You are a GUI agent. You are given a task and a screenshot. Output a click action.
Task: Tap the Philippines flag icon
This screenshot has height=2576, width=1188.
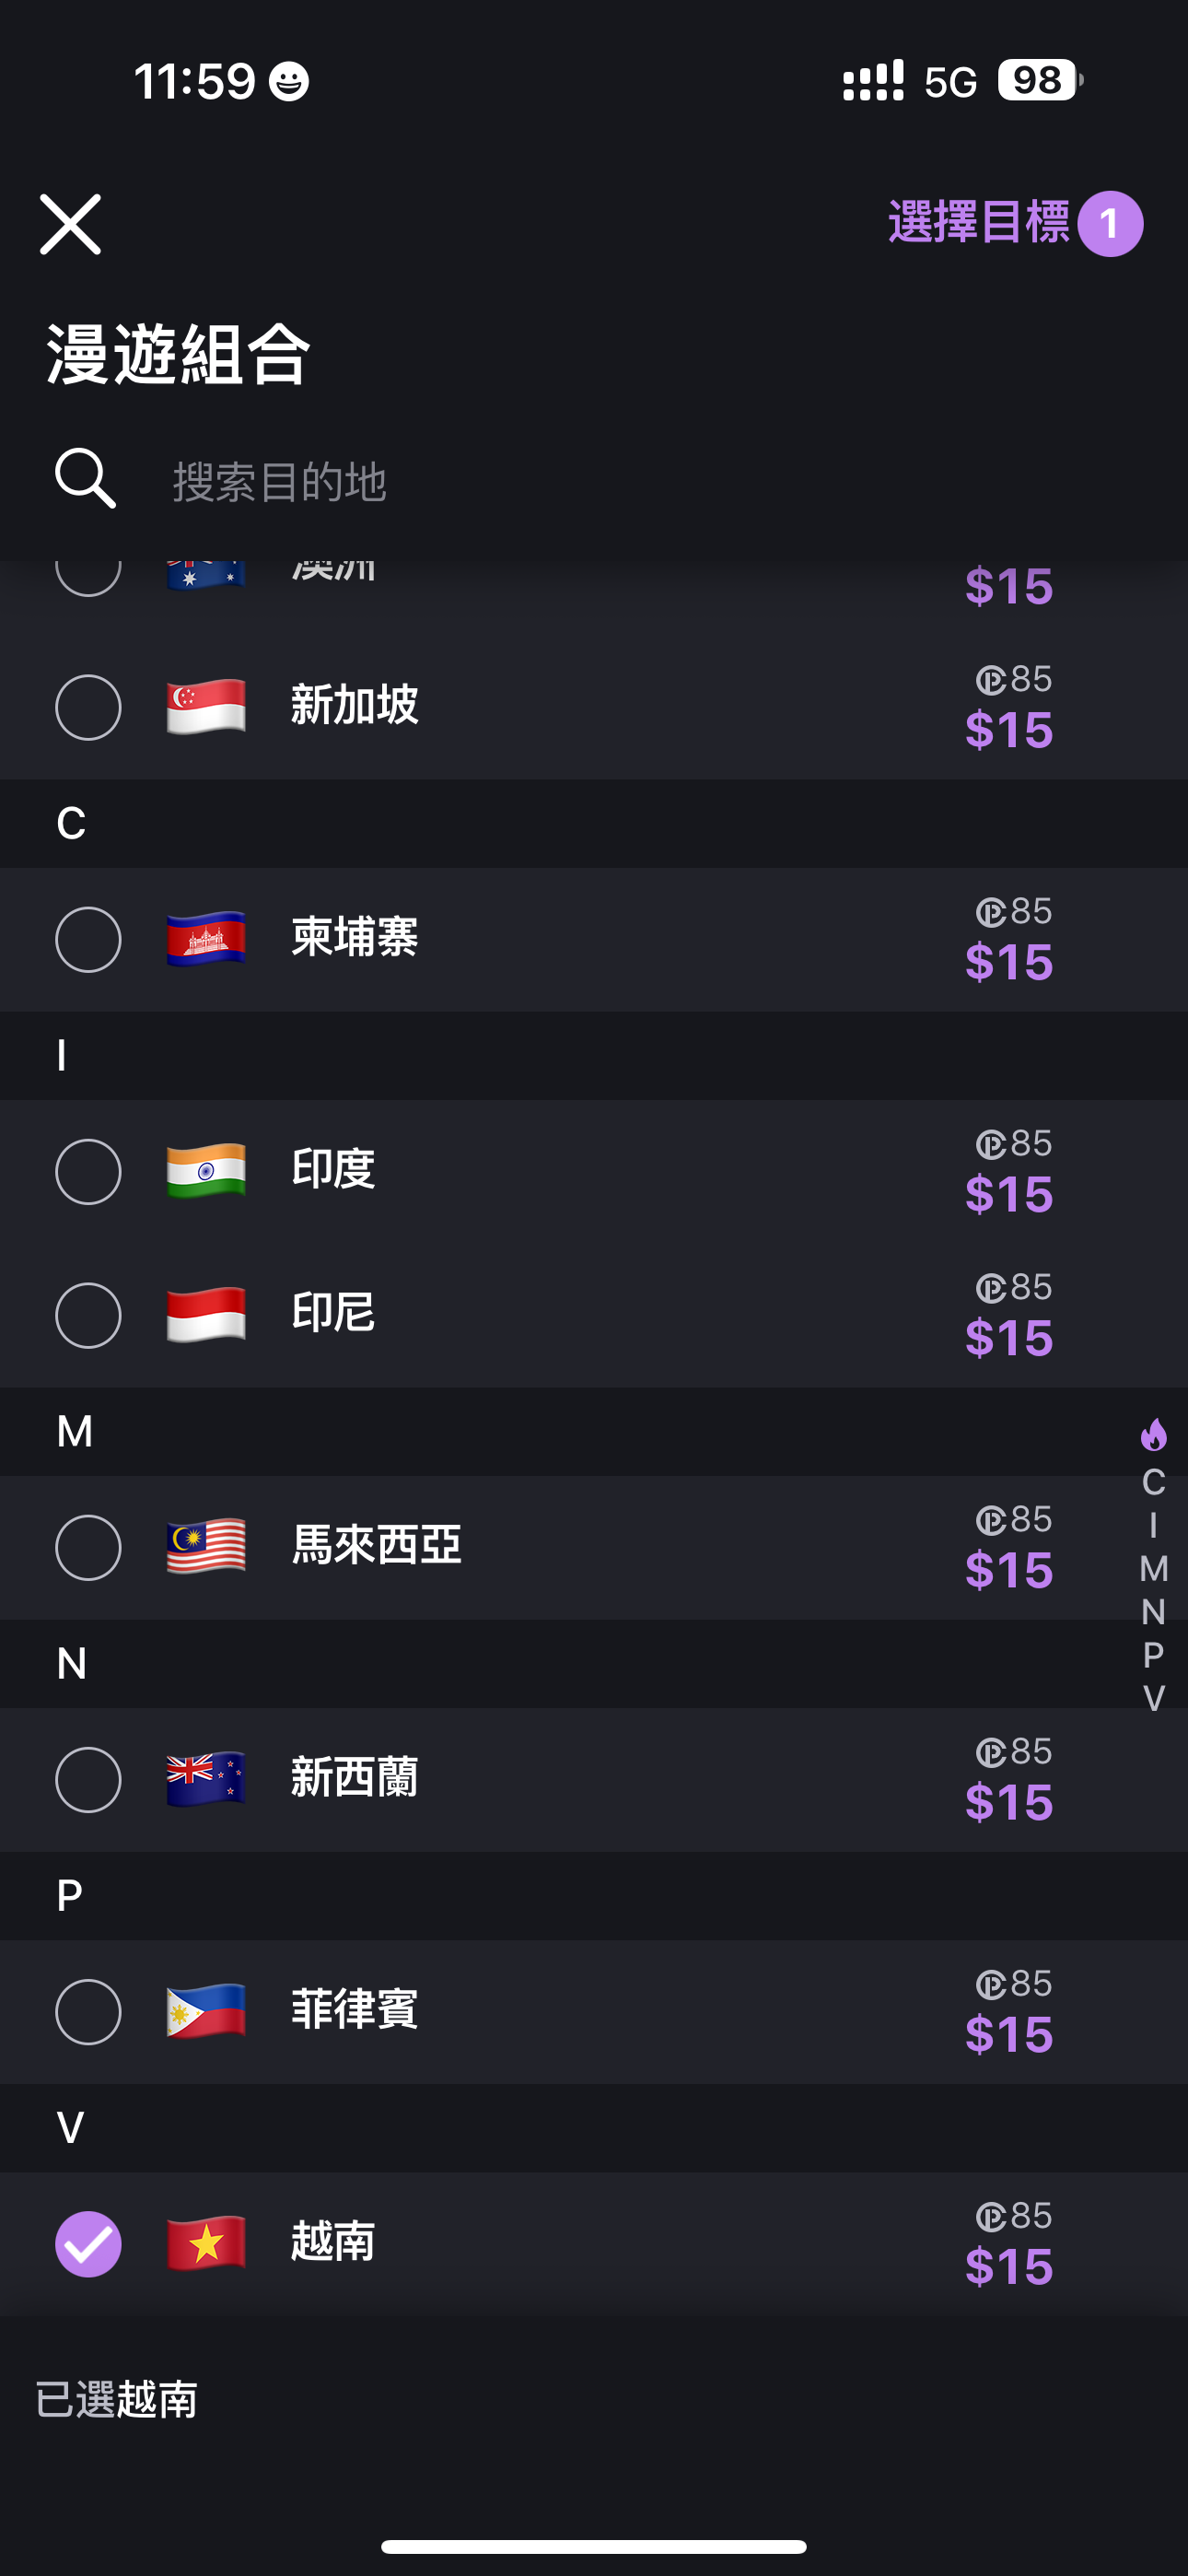[x=206, y=2011]
